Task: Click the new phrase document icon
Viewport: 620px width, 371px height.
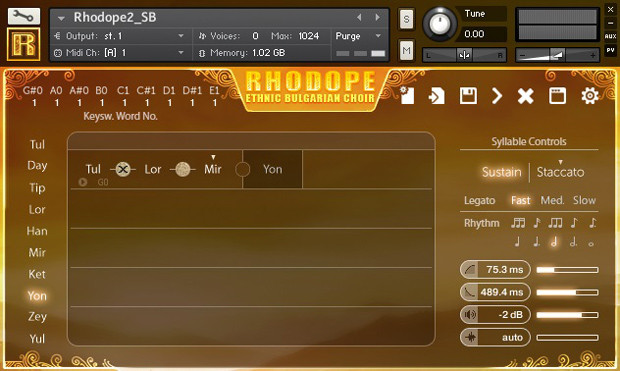Action: pyautogui.click(x=407, y=96)
